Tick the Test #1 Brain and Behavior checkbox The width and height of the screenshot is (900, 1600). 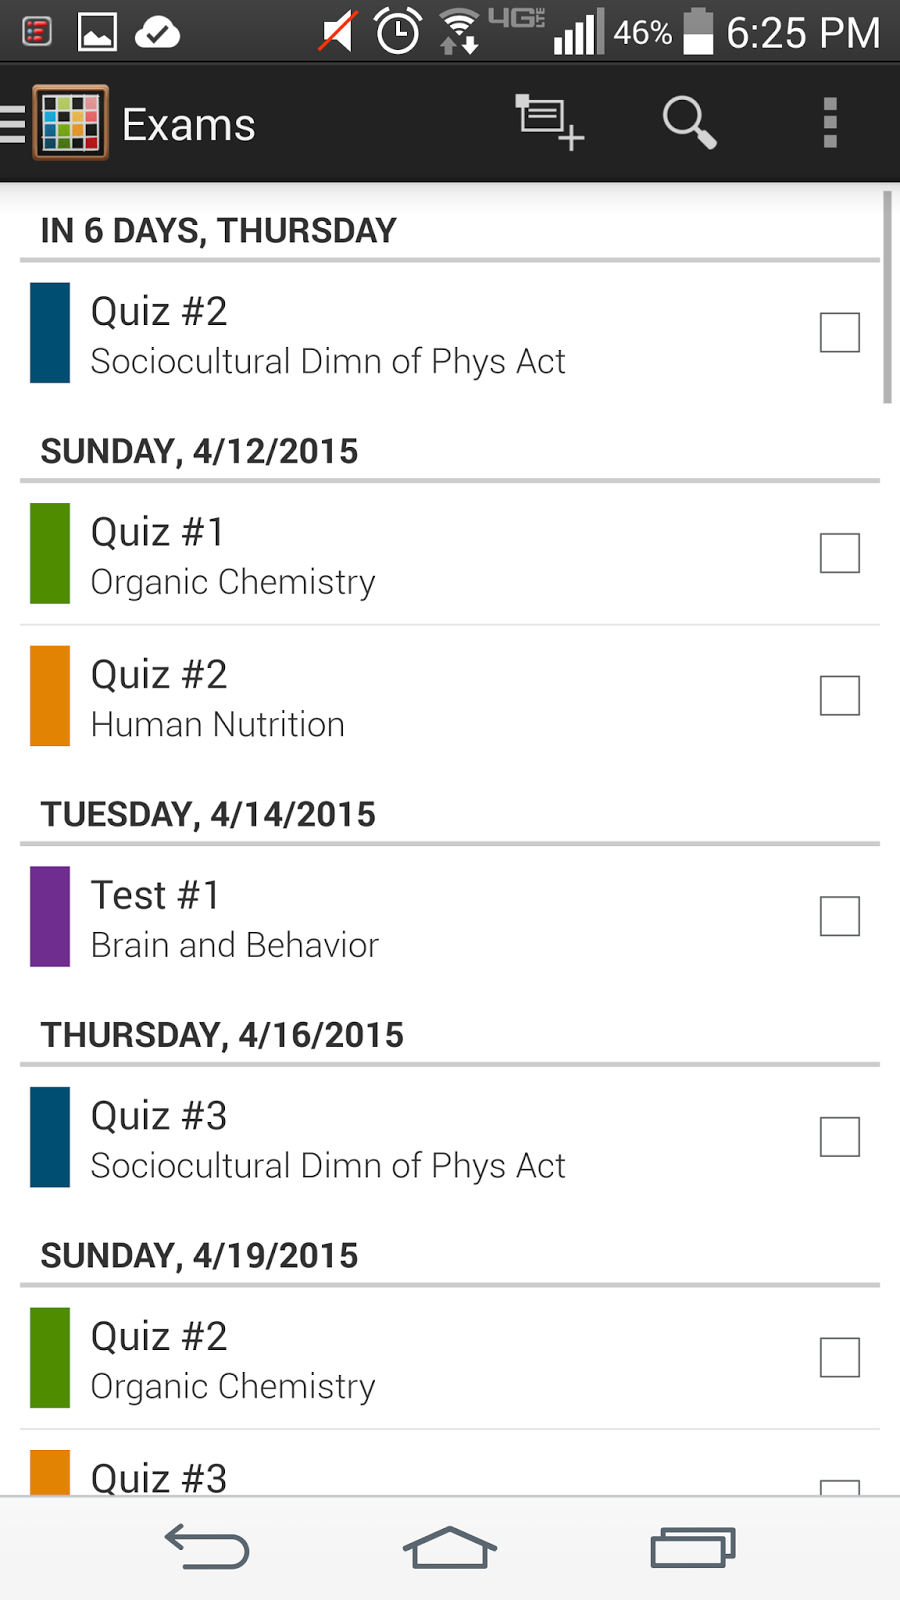[x=840, y=916]
